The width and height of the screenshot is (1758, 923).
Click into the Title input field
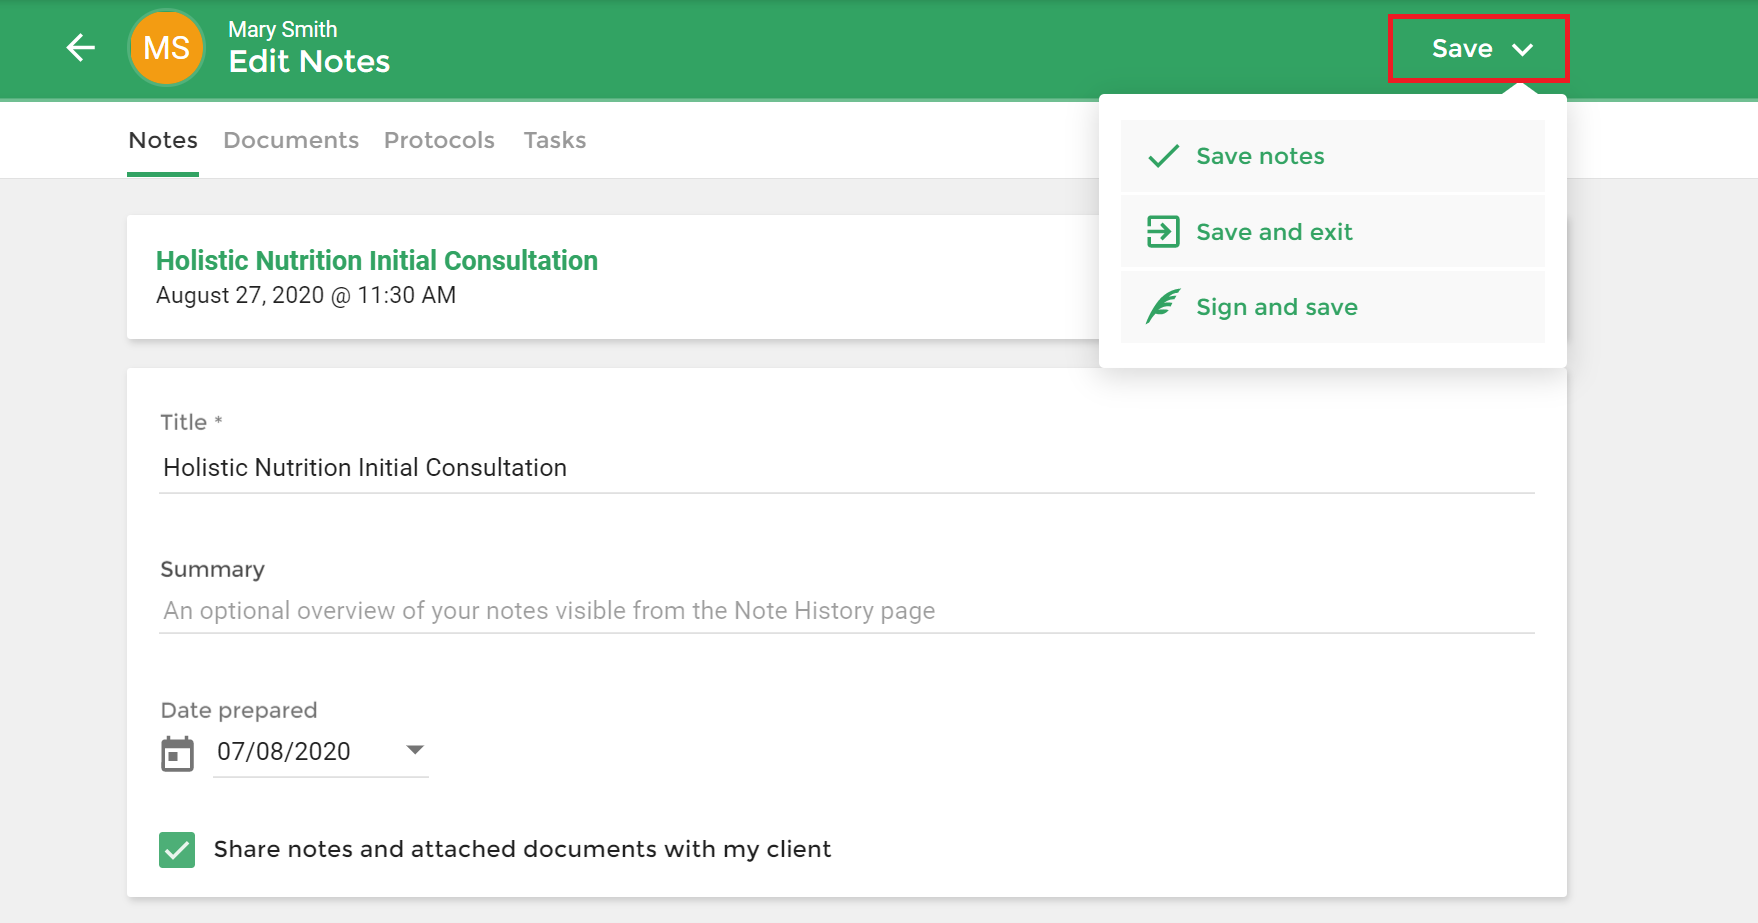pyautogui.click(x=847, y=468)
